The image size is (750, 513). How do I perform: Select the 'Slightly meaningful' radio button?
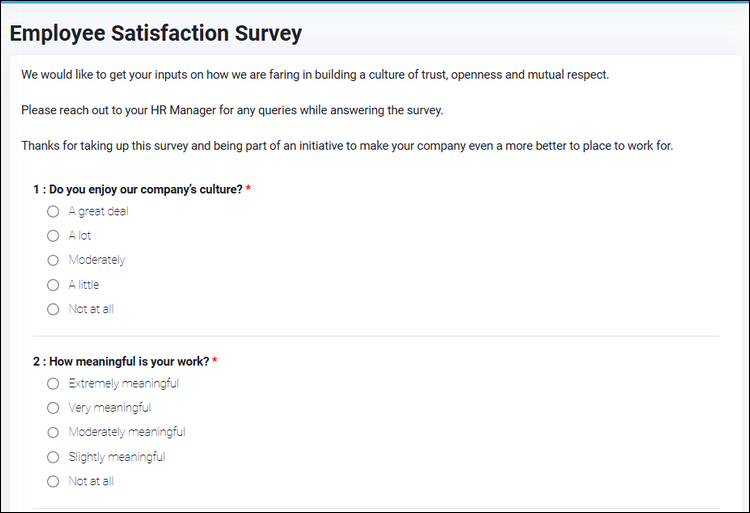pos(53,457)
